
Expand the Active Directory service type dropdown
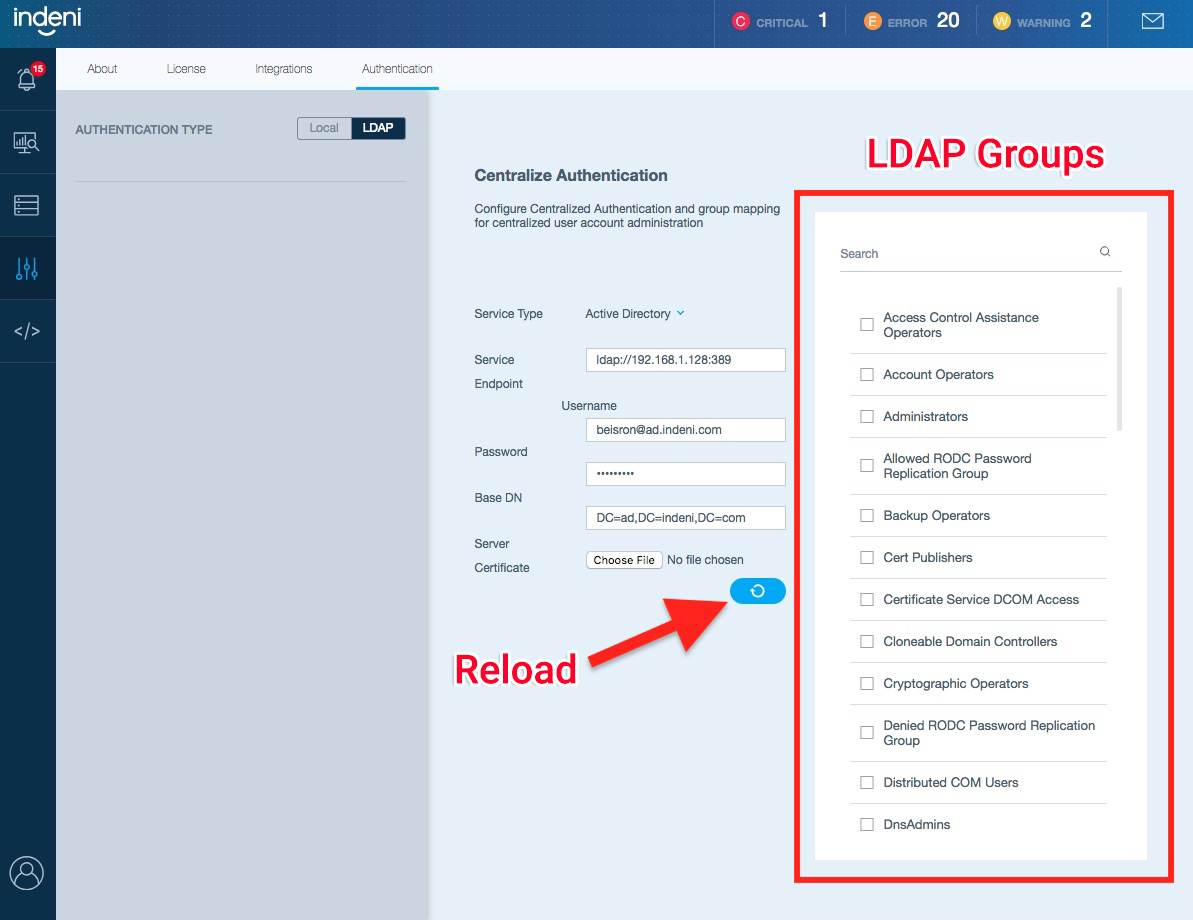(635, 314)
